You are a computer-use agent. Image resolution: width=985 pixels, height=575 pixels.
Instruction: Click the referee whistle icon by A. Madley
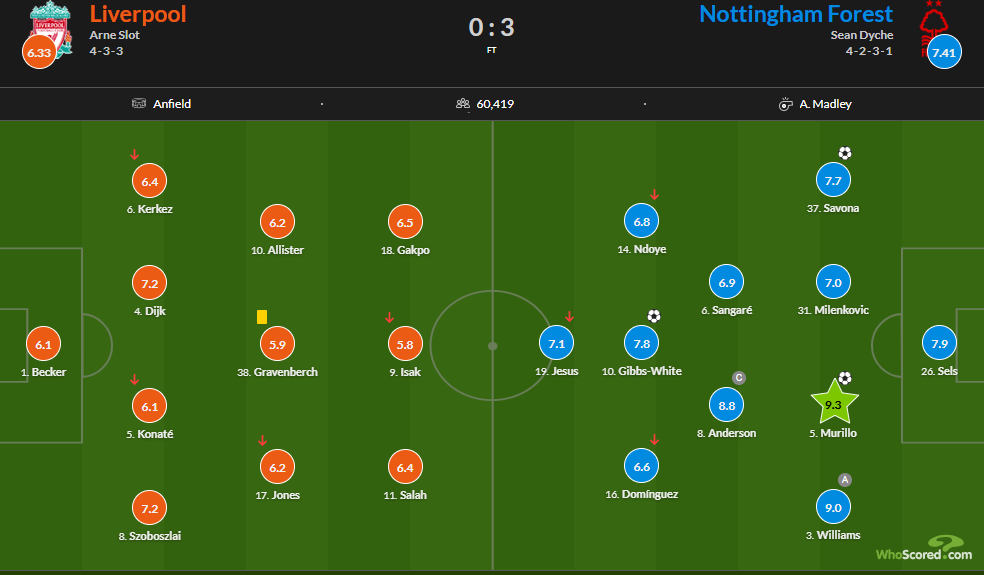tap(785, 104)
